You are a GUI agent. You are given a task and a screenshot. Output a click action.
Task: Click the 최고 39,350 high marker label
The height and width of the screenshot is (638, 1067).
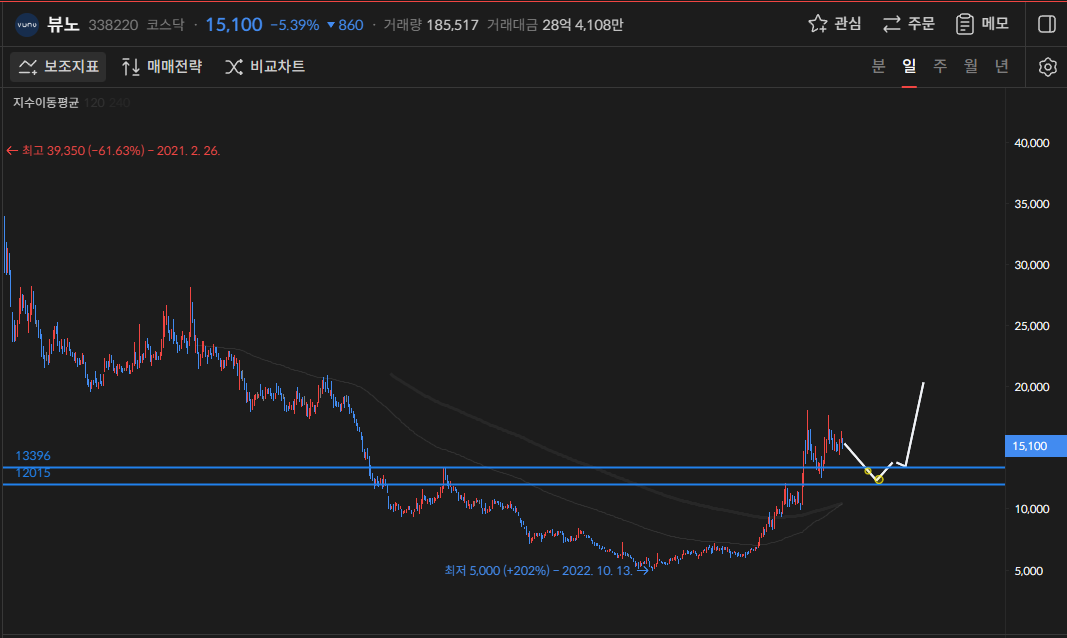[x=113, y=150]
